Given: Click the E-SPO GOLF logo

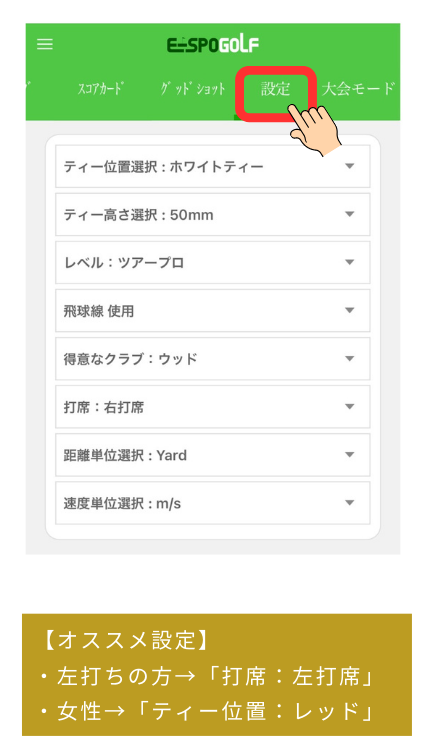Looking at the screenshot, I should (x=213, y=45).
